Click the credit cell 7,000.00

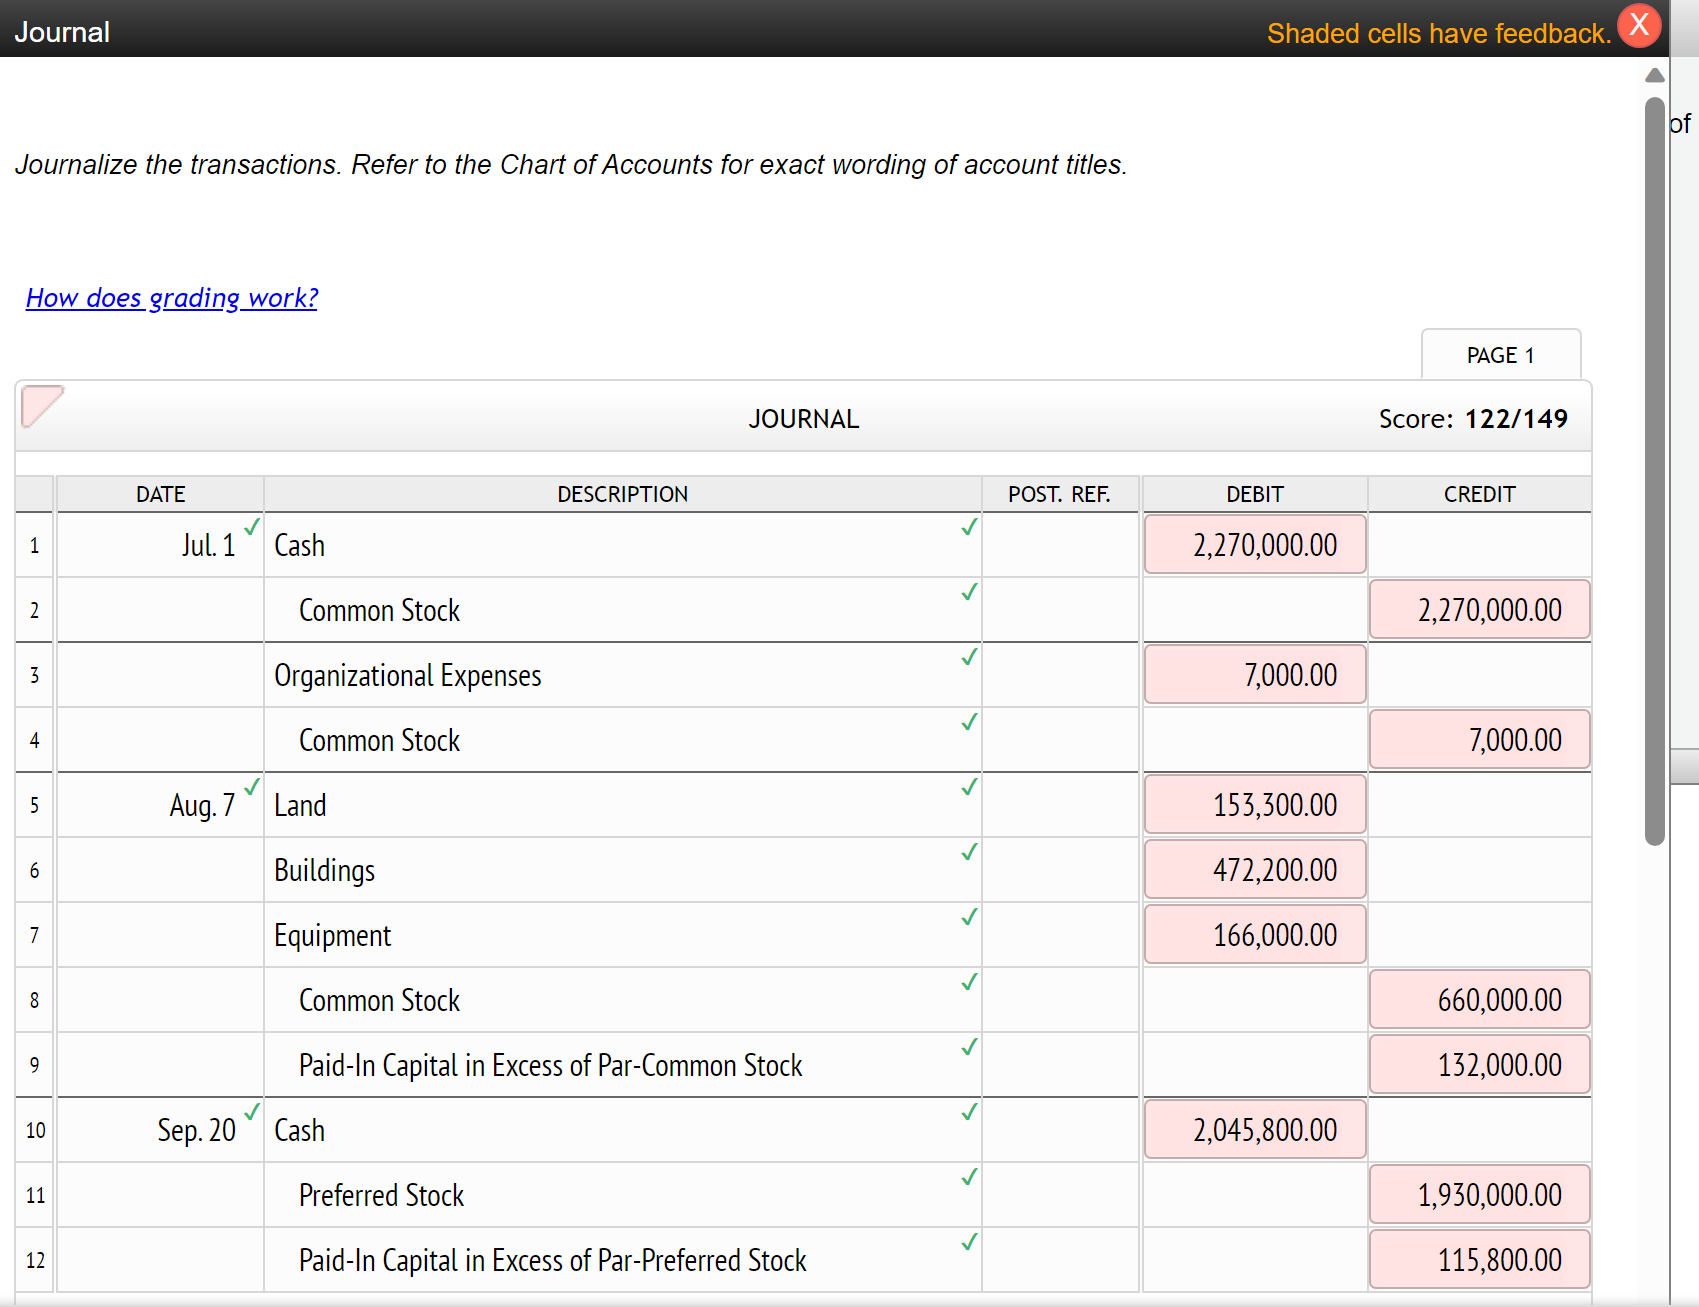[1480, 740]
